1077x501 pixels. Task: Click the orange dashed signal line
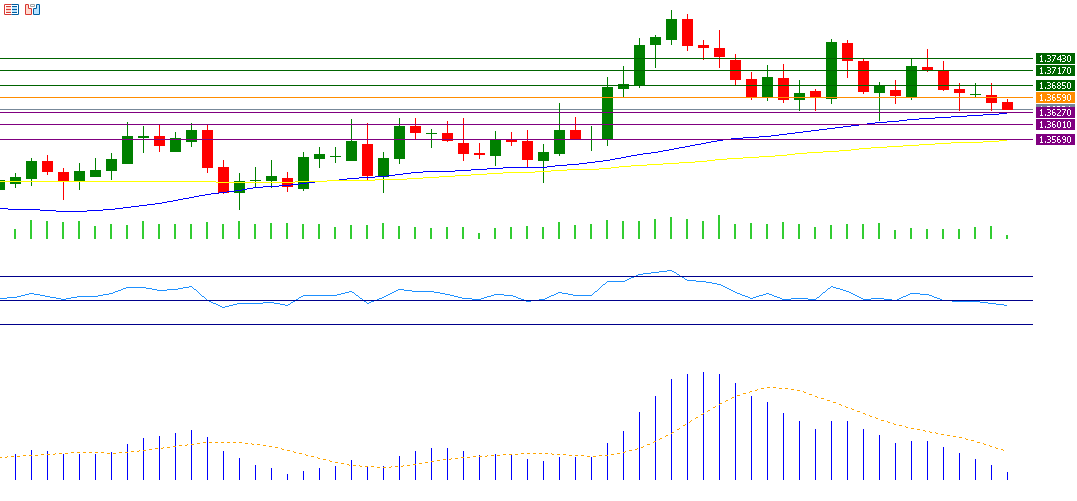pos(770,388)
